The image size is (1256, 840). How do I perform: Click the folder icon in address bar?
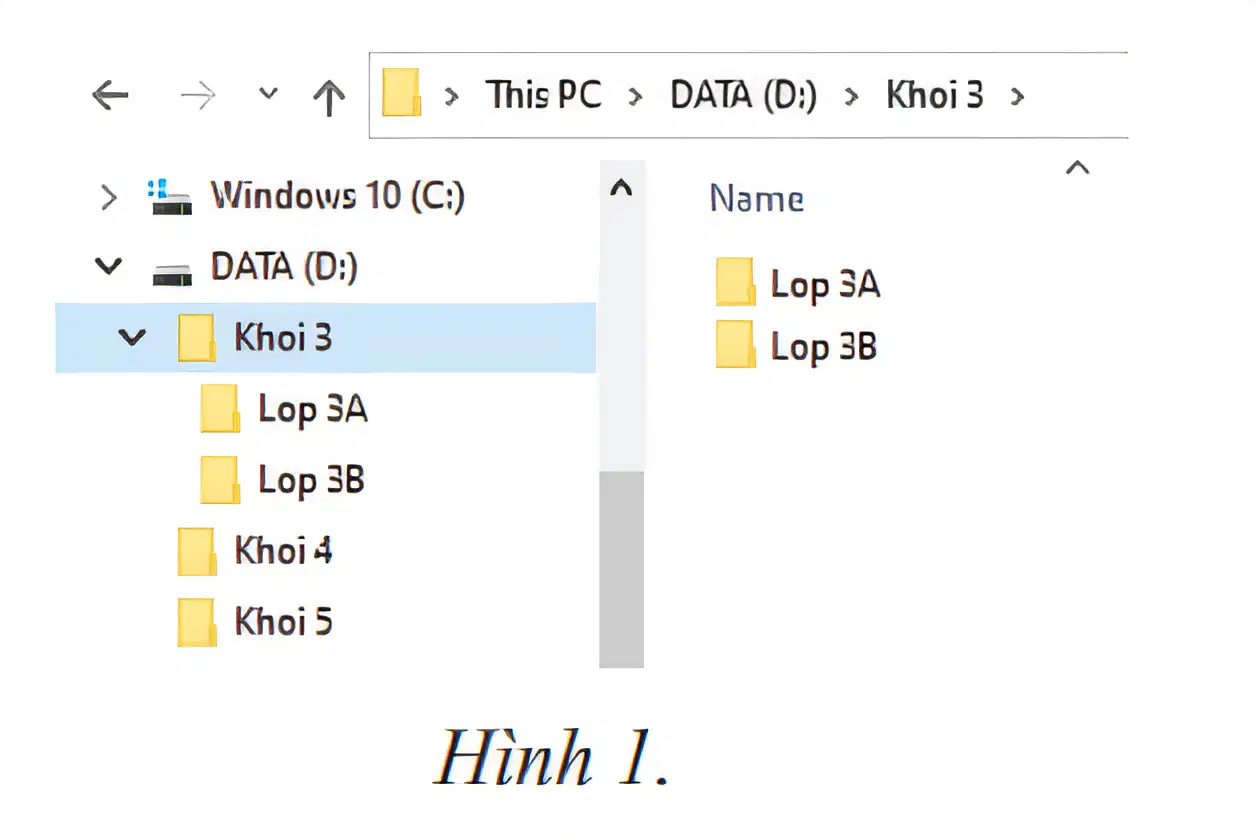(402, 93)
